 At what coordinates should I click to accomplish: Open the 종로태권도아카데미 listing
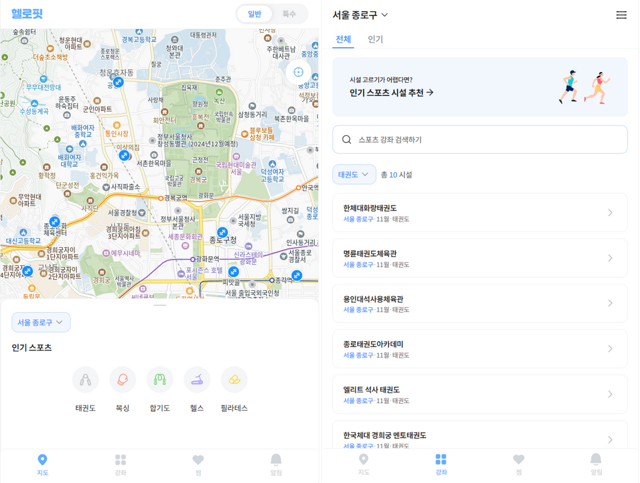click(x=480, y=349)
